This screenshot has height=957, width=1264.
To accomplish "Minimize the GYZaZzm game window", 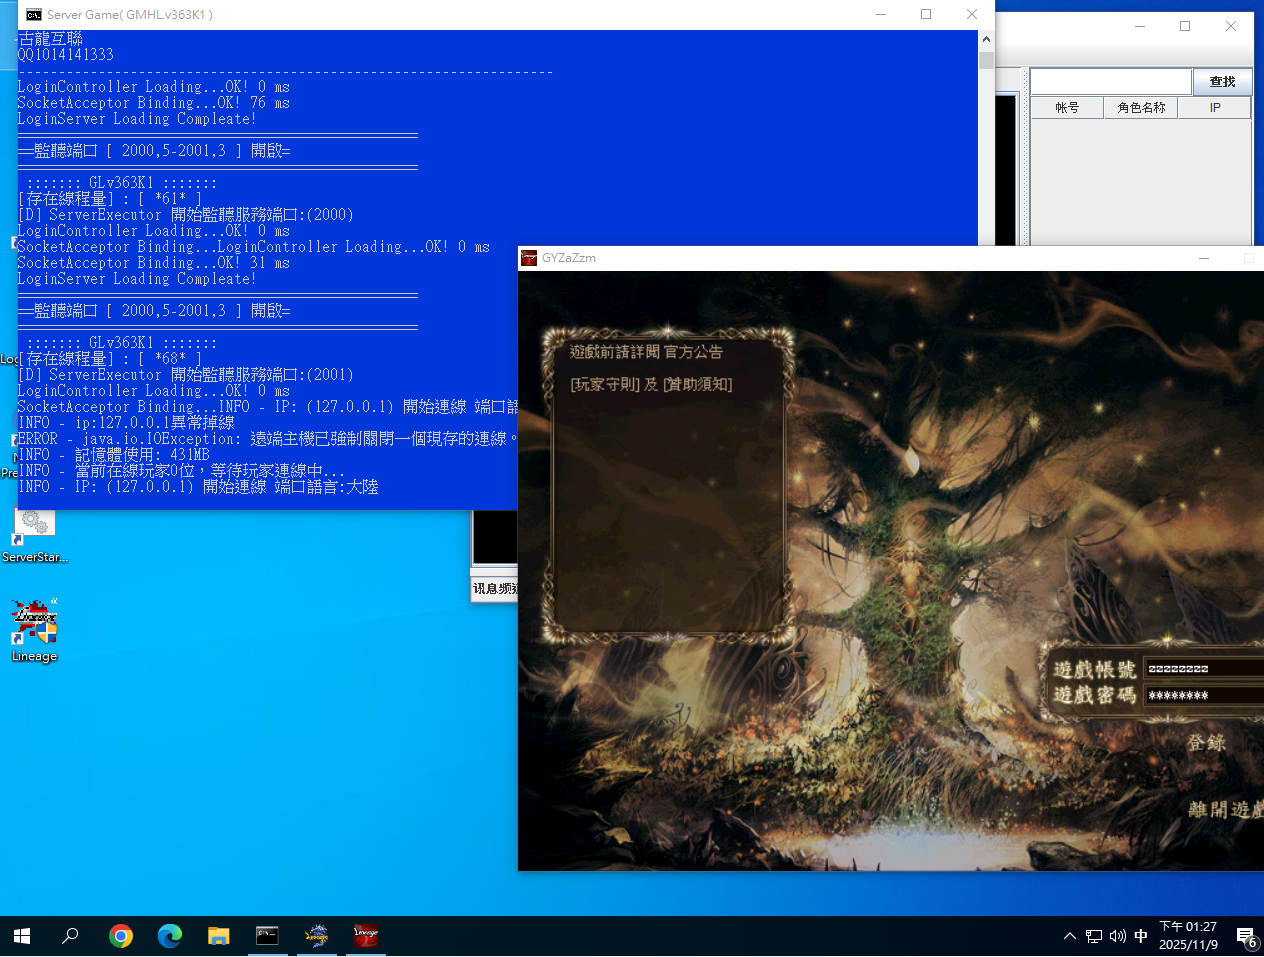I will point(1204,258).
